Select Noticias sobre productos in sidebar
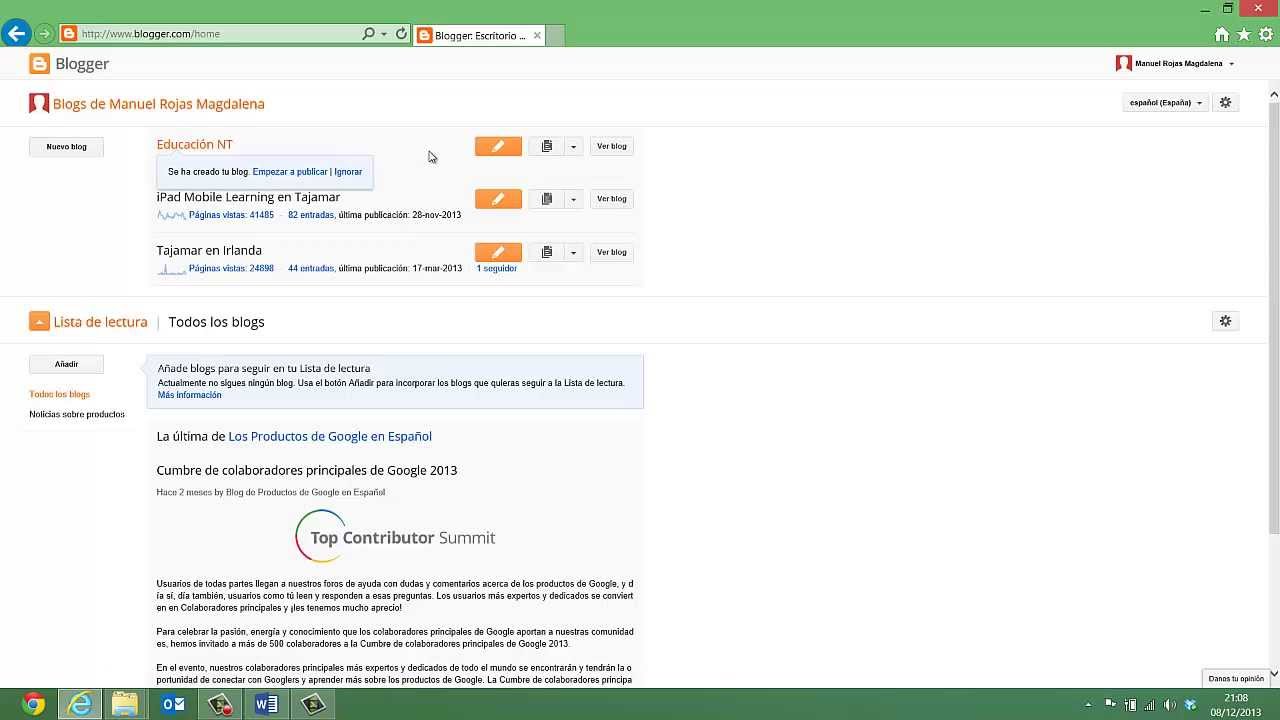 click(x=77, y=414)
